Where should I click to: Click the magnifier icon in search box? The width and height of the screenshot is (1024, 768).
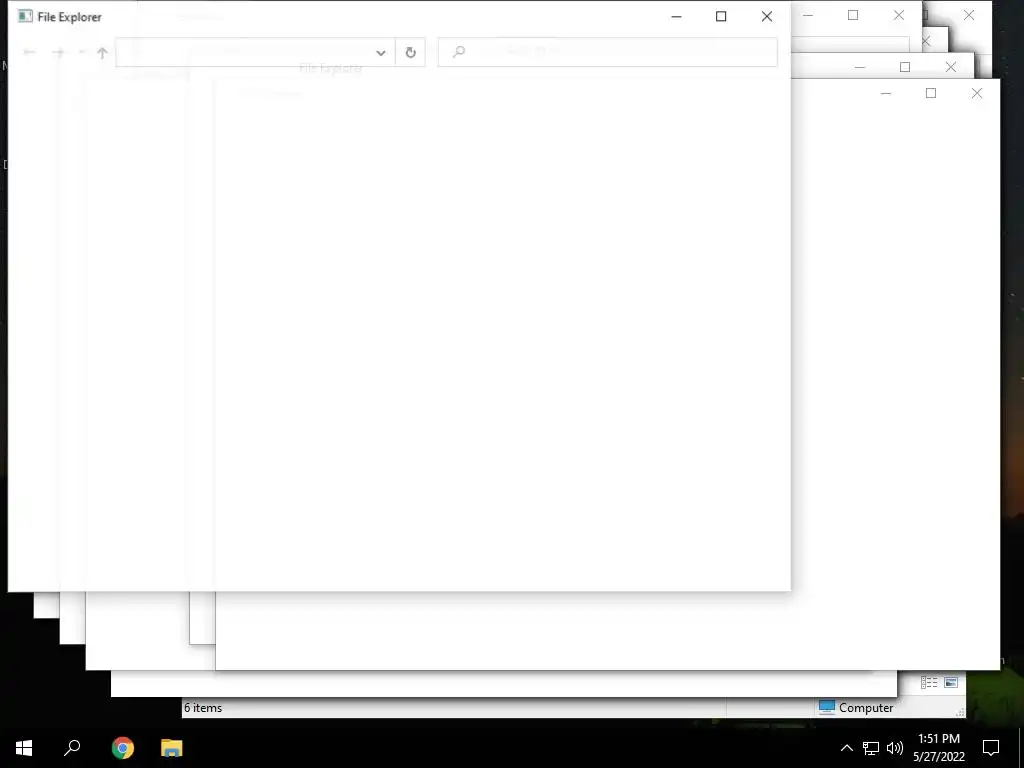[459, 52]
